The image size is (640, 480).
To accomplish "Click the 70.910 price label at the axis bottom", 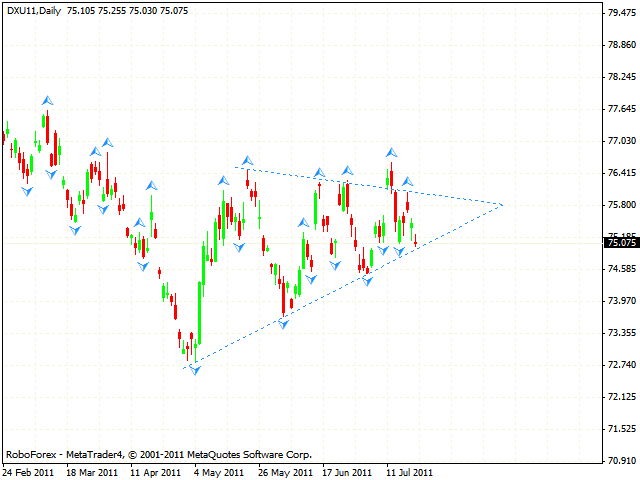I will [x=622, y=461].
